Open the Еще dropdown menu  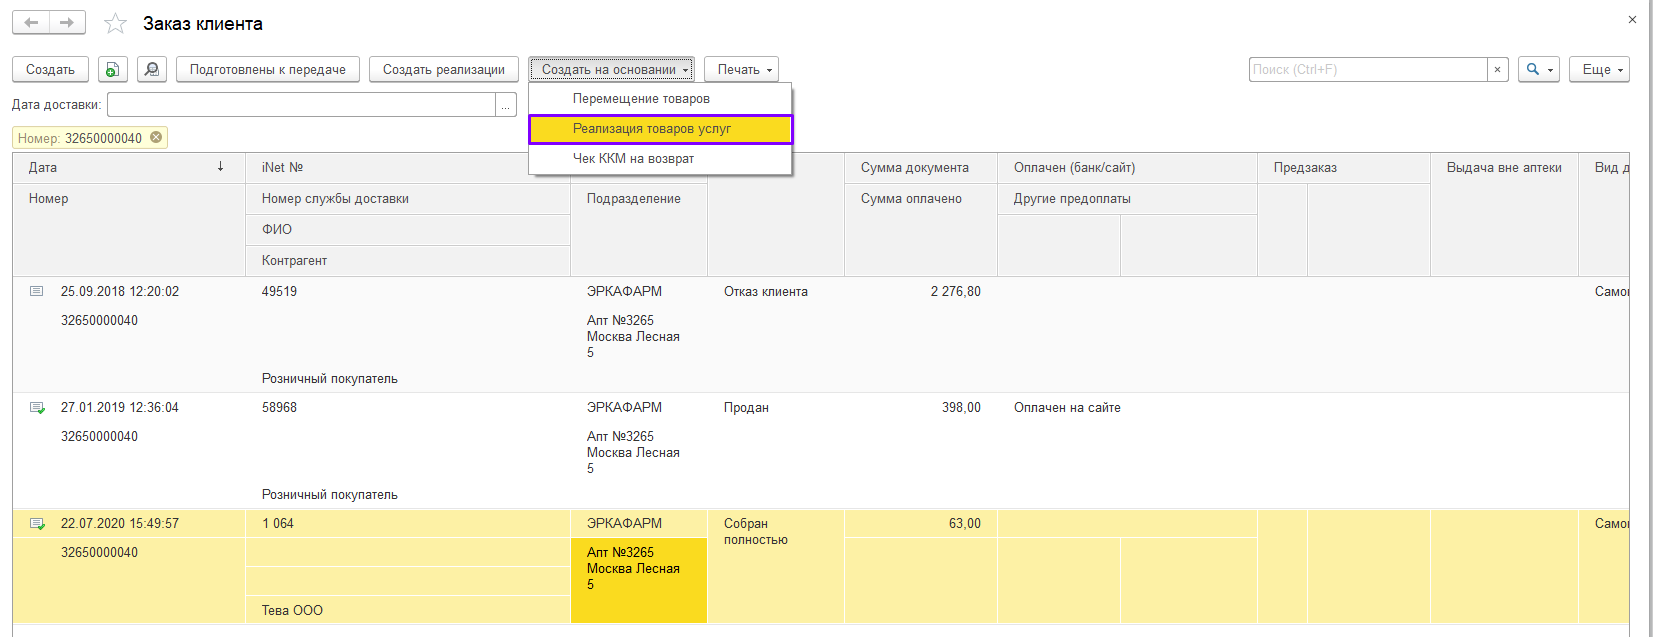pos(1599,69)
